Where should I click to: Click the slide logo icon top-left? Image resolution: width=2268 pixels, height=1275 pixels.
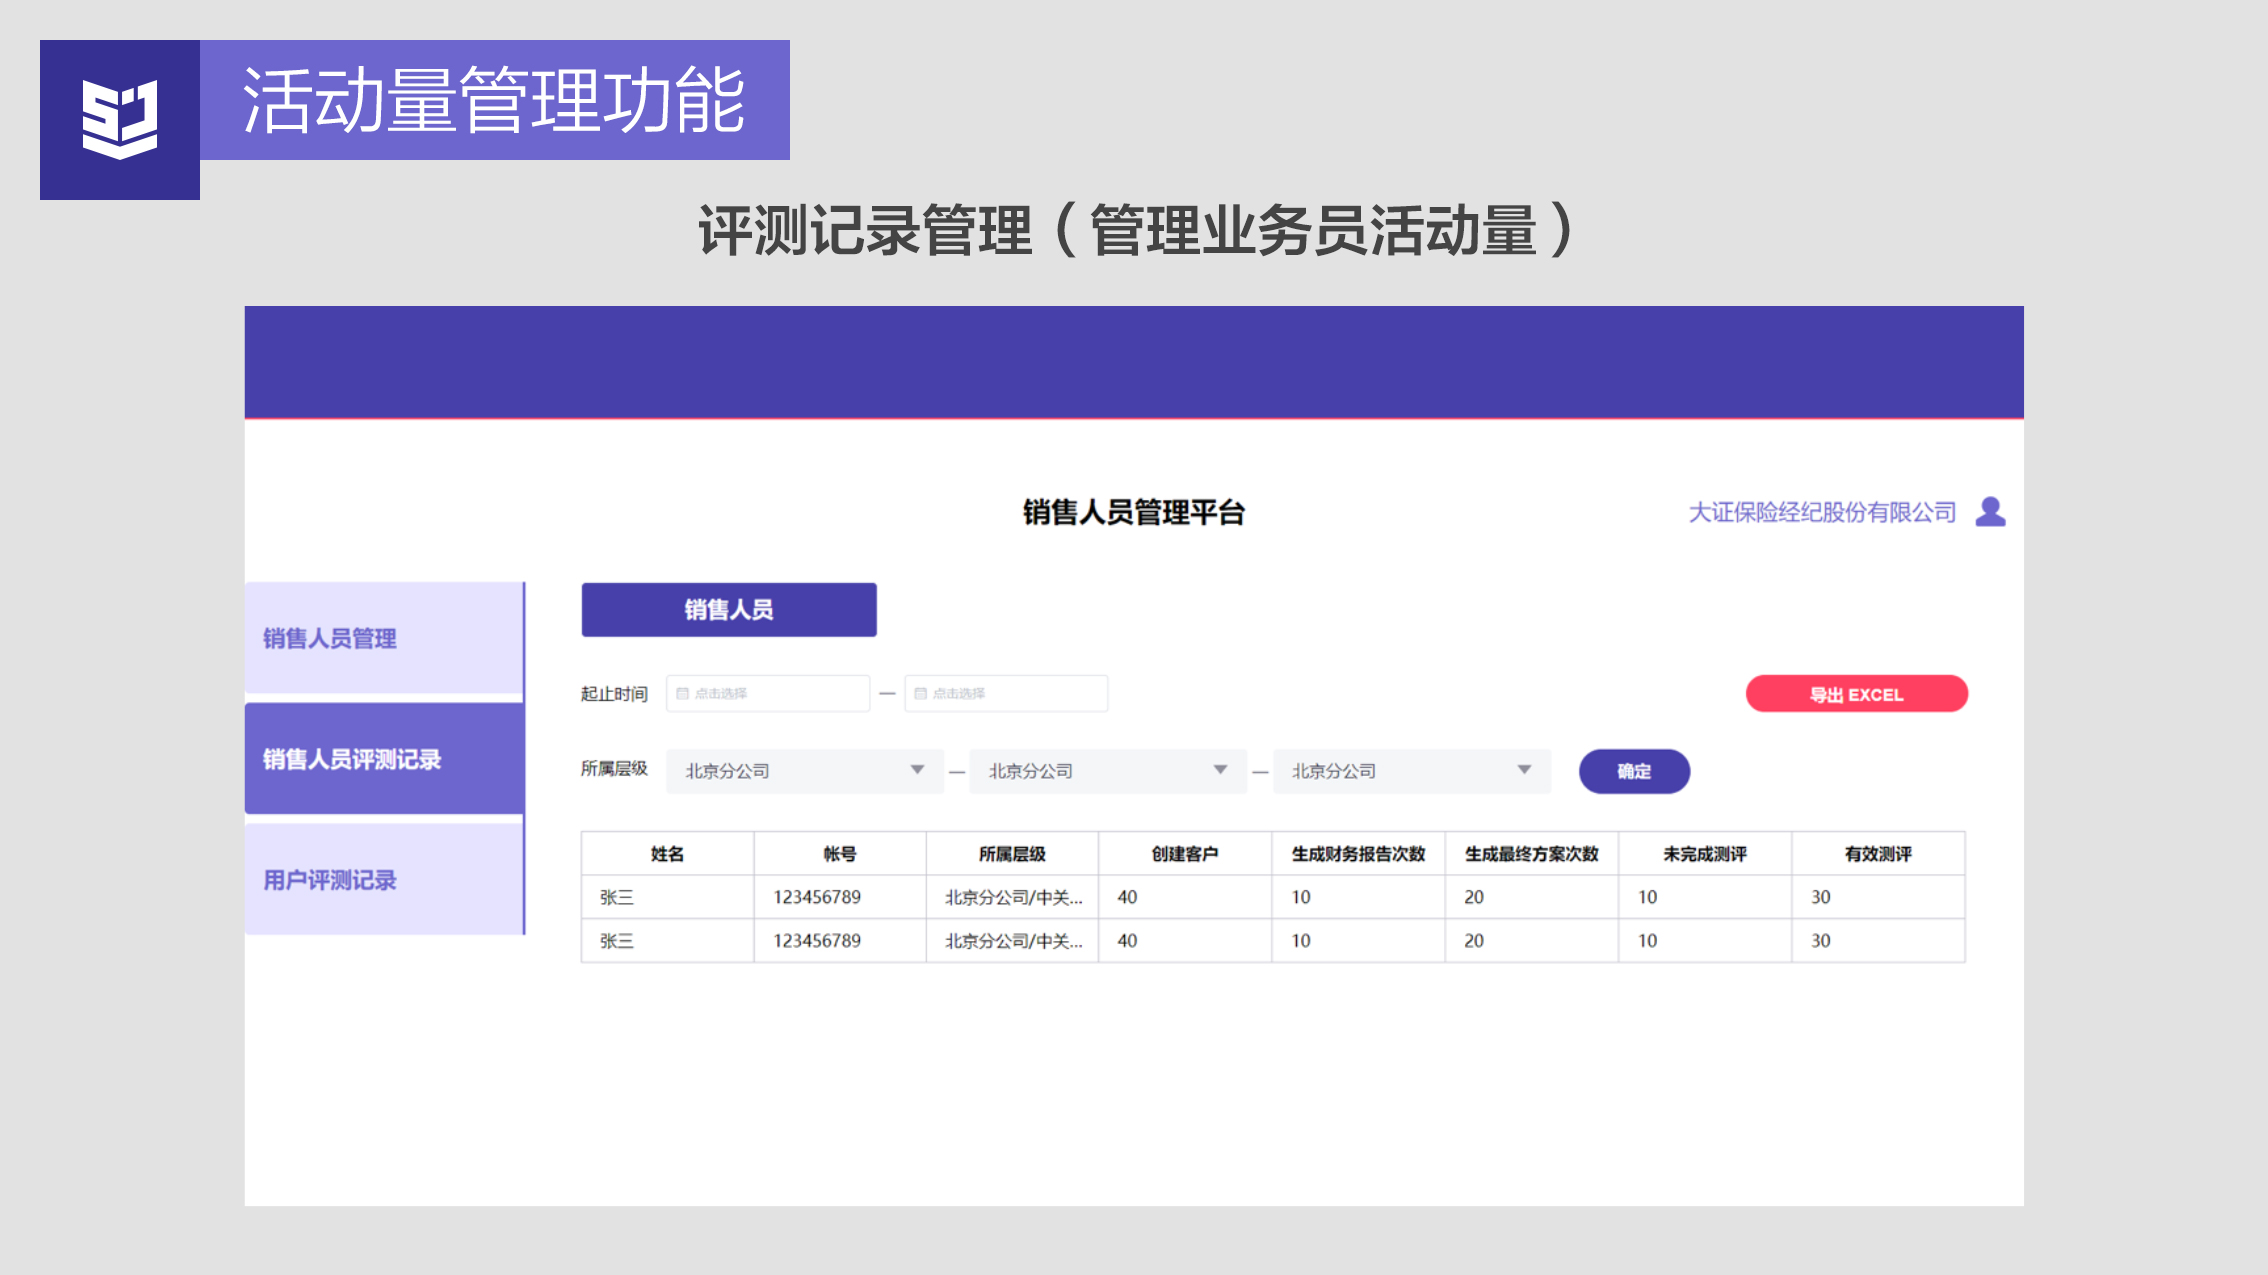tap(120, 119)
